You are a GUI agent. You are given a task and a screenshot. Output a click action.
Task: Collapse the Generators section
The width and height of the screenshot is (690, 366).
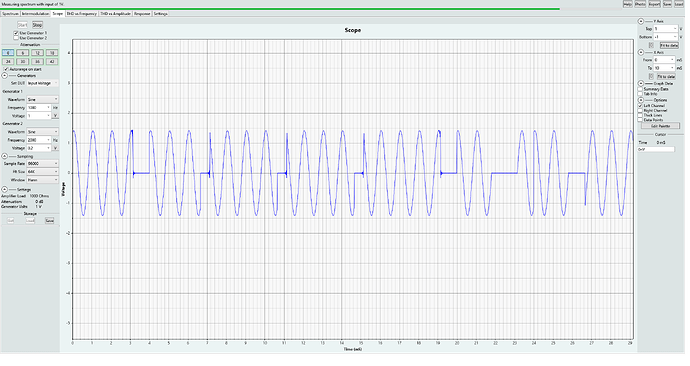click(4, 76)
